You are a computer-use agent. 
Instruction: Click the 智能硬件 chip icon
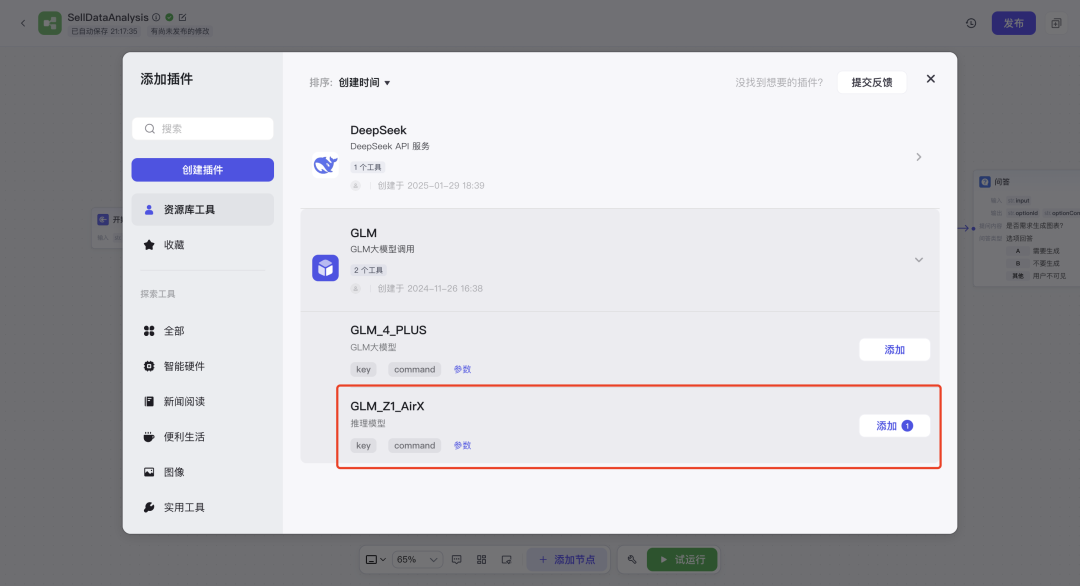point(149,366)
